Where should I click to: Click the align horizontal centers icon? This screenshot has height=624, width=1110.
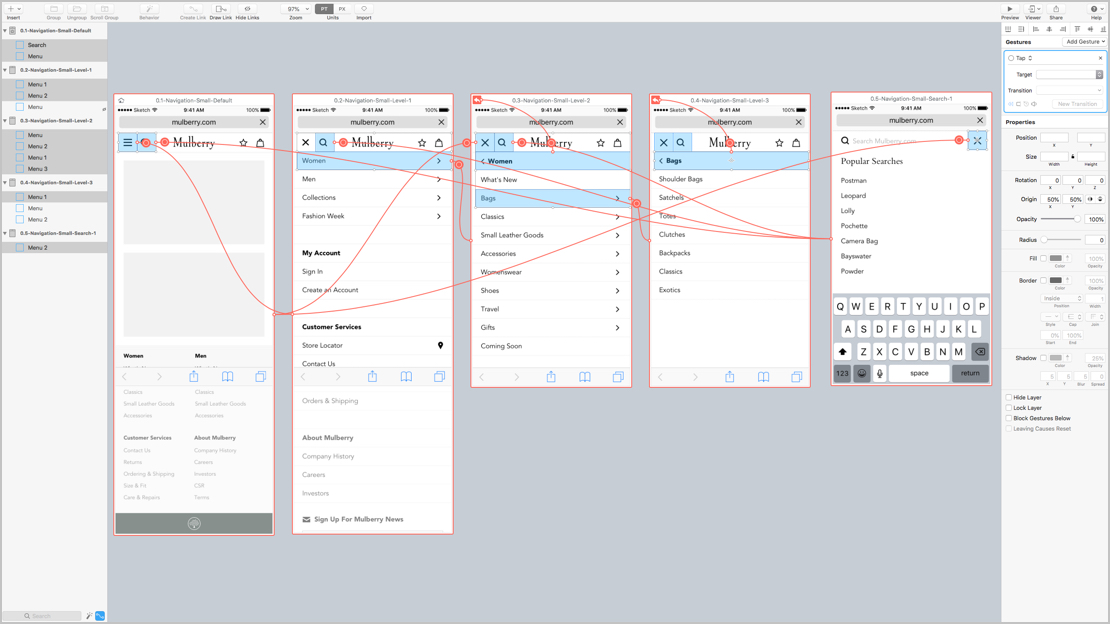click(x=1049, y=29)
